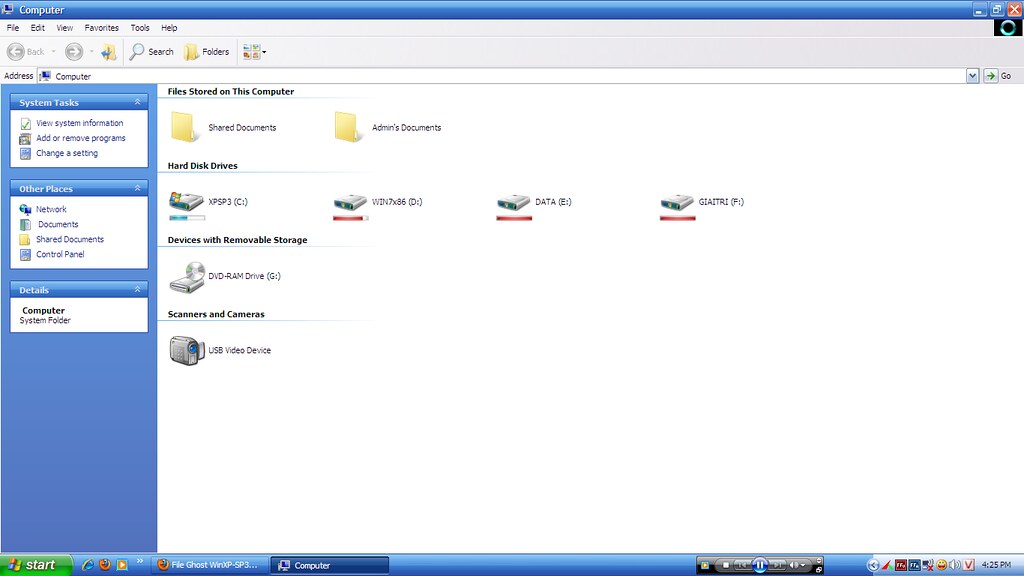This screenshot has height=576, width=1024.
Task: Pause playback in media player toolbar
Action: pyautogui.click(x=760, y=565)
